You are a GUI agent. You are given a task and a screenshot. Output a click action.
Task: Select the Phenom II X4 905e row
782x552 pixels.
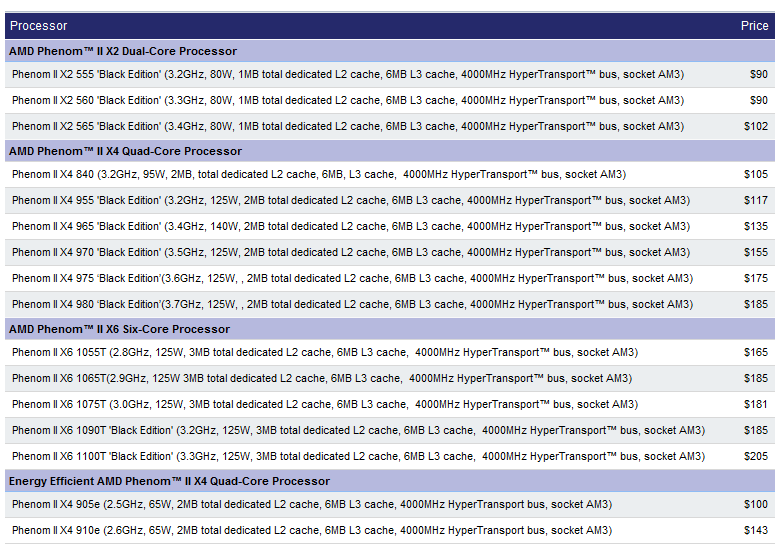click(x=390, y=505)
